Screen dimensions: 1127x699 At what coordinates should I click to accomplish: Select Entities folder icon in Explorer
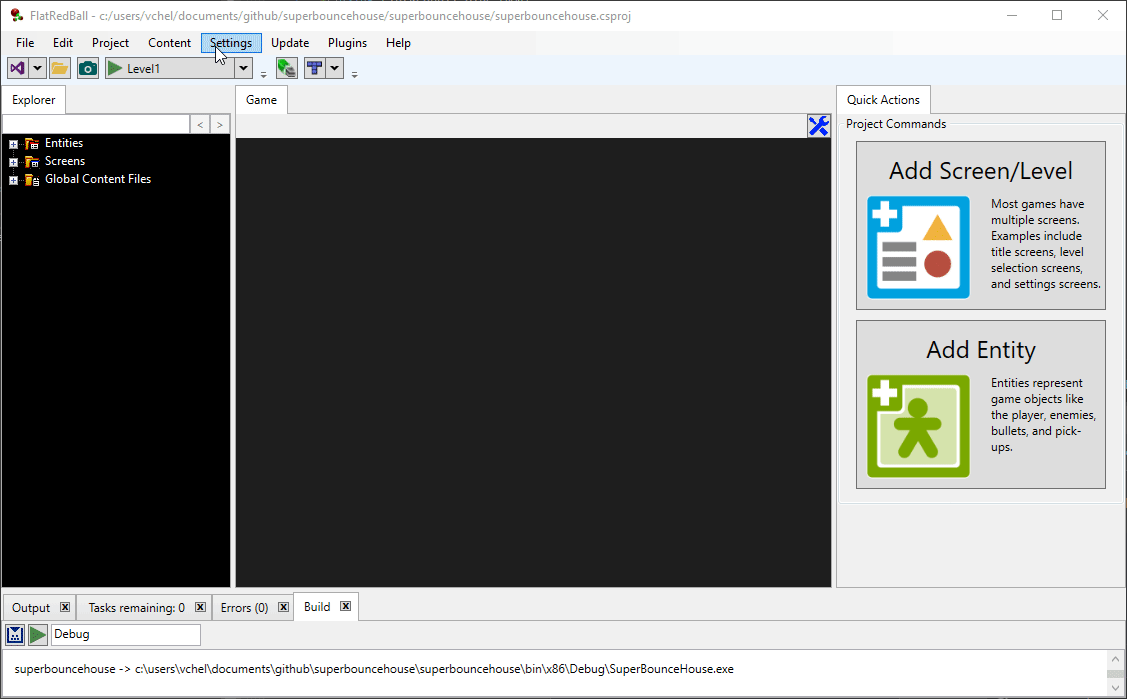[32, 144]
